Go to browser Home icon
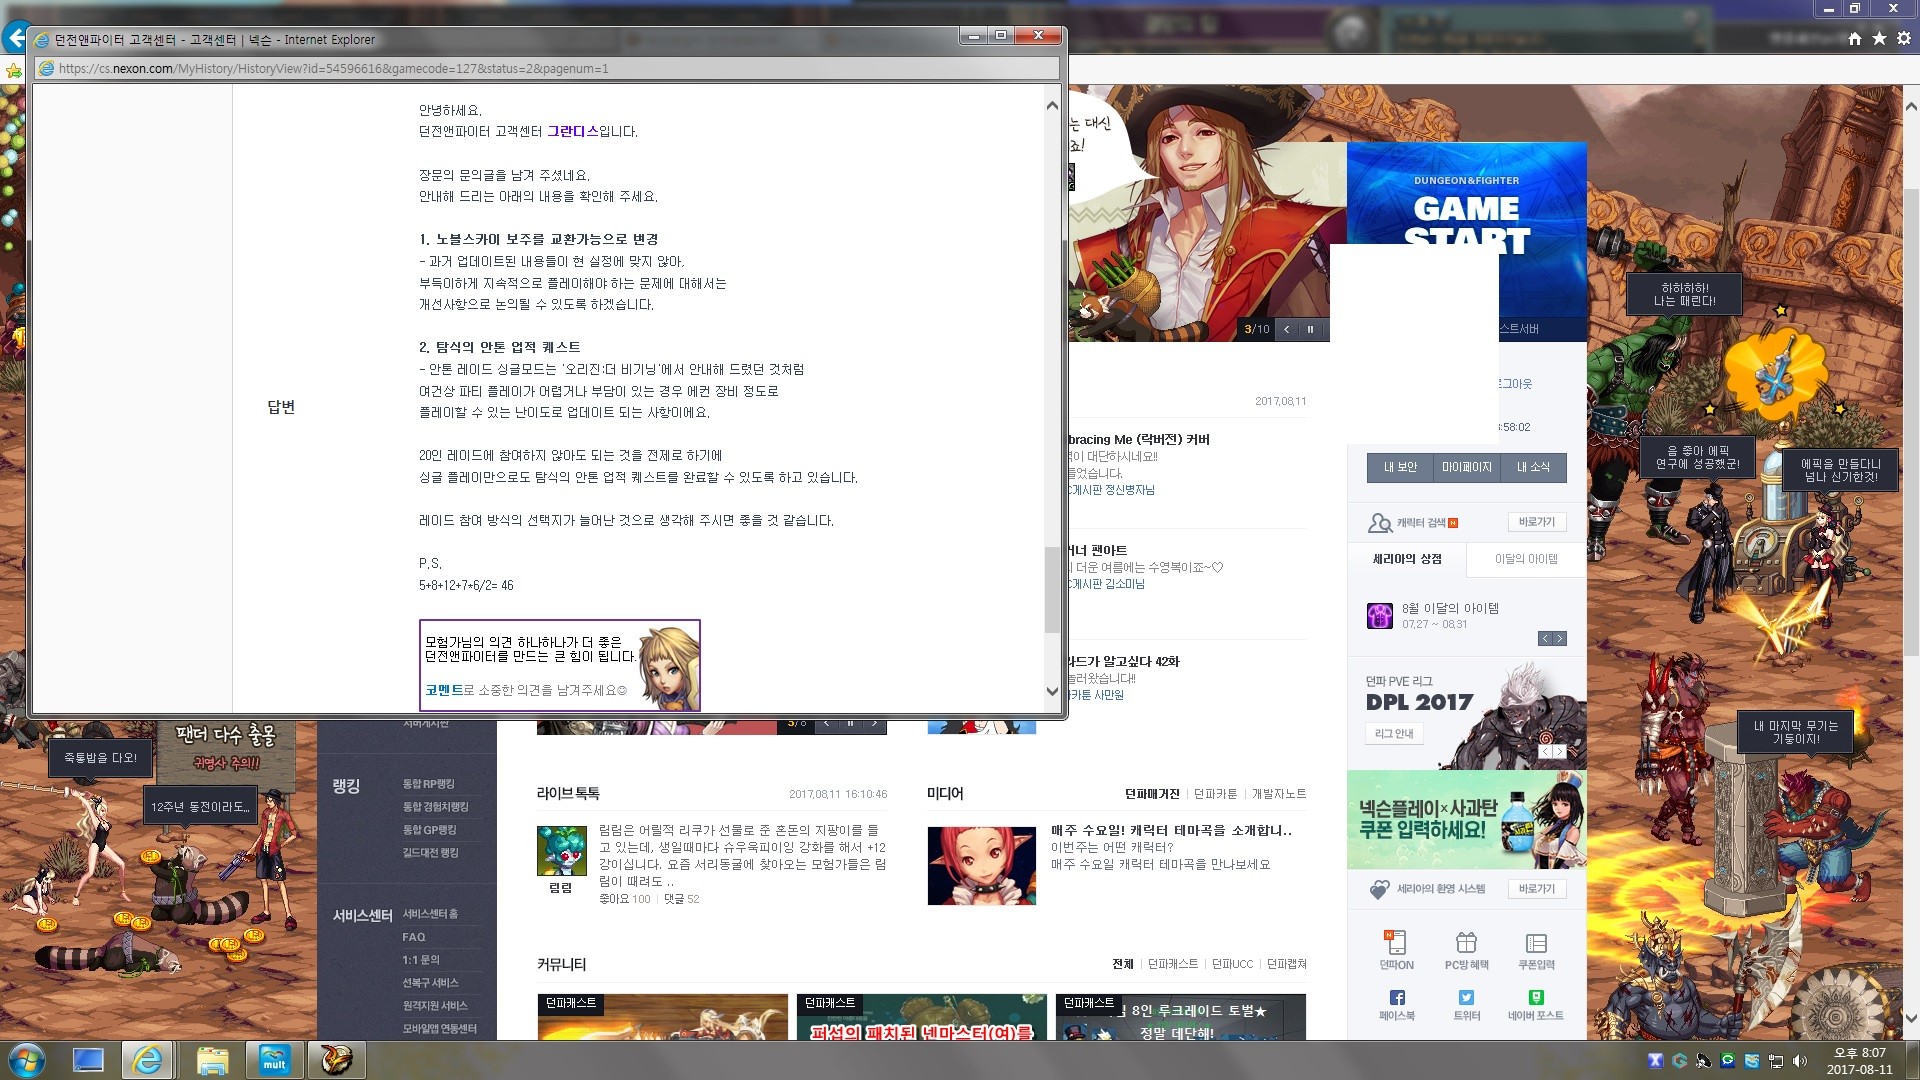This screenshot has height=1080, width=1920. [1855, 38]
